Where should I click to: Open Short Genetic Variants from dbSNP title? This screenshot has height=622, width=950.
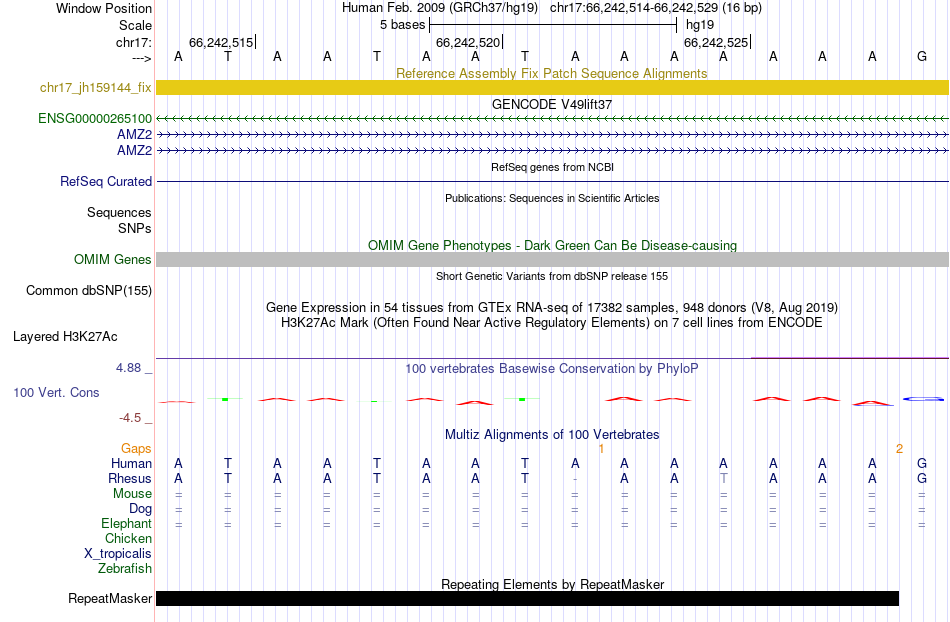click(x=552, y=276)
